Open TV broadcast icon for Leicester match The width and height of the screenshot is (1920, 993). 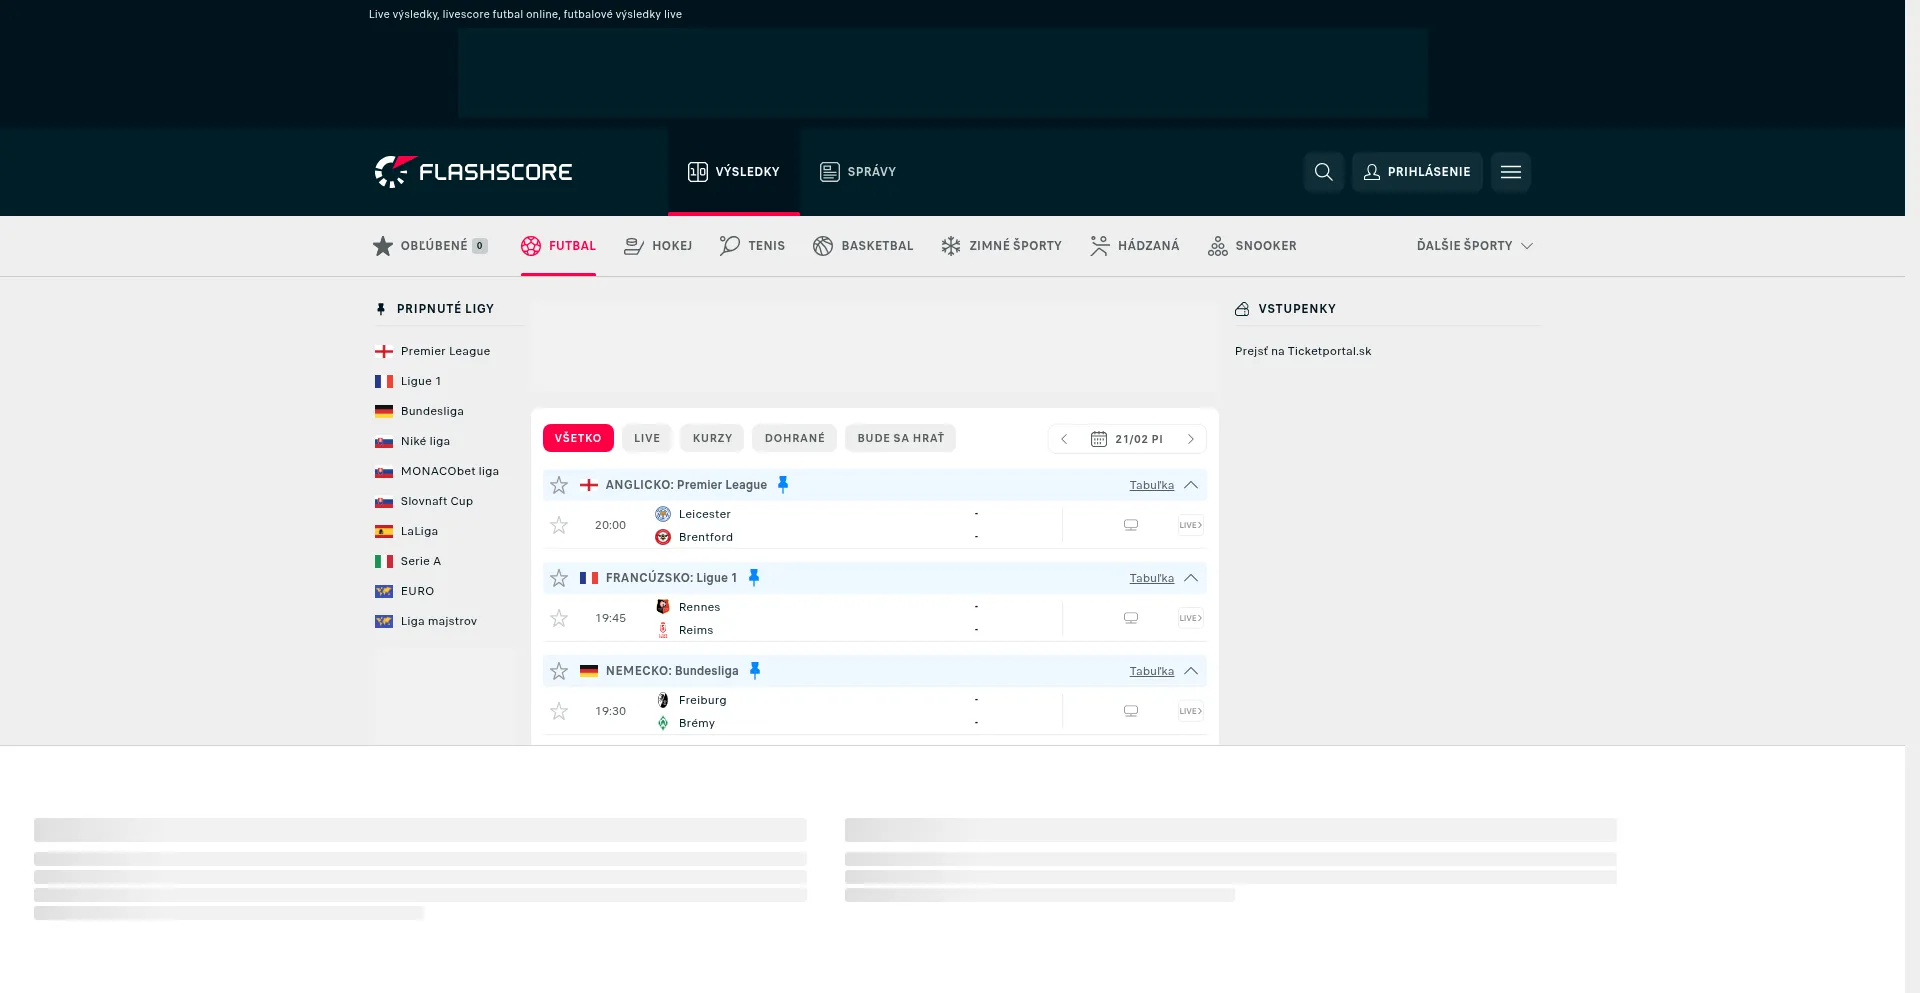click(1131, 525)
